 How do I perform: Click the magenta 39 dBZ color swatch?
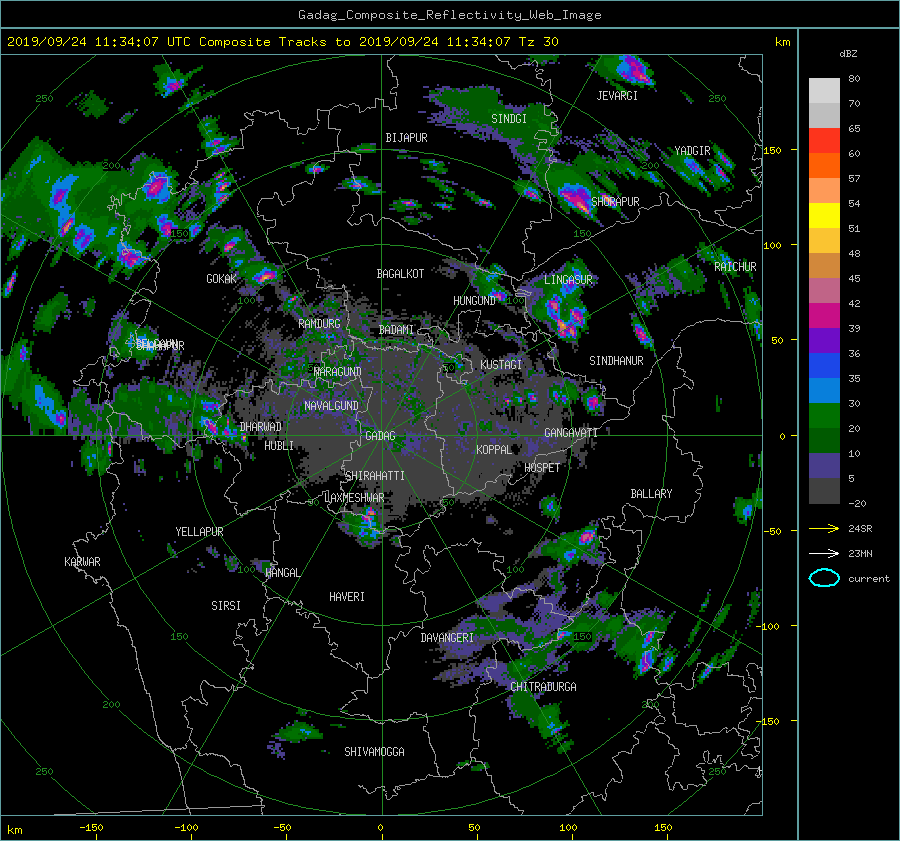coord(824,316)
